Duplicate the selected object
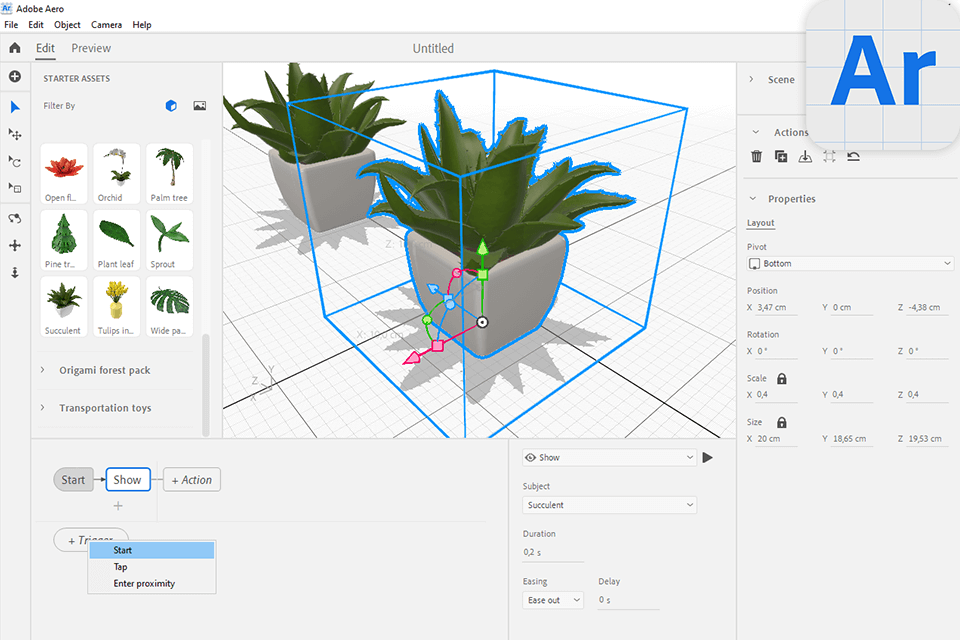 [781, 156]
